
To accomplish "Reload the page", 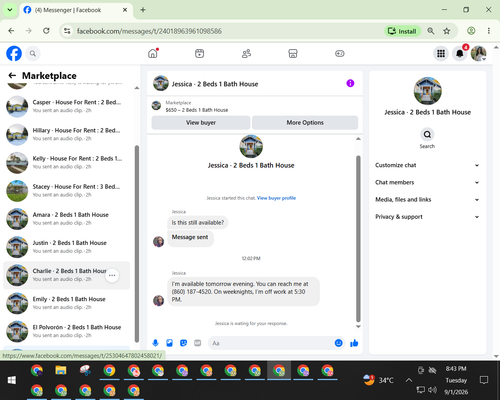I will pyautogui.click(x=46, y=31).
